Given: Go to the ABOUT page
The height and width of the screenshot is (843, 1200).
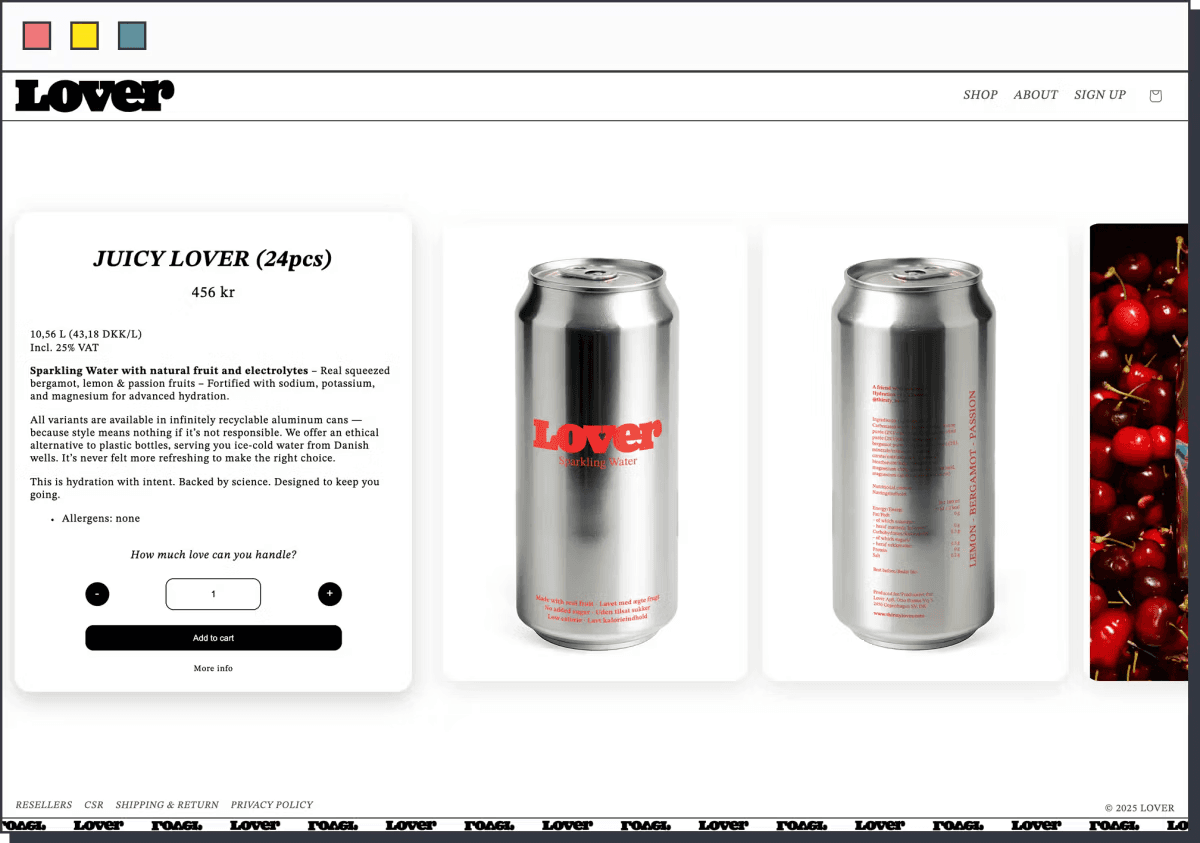Looking at the screenshot, I should coord(1035,95).
